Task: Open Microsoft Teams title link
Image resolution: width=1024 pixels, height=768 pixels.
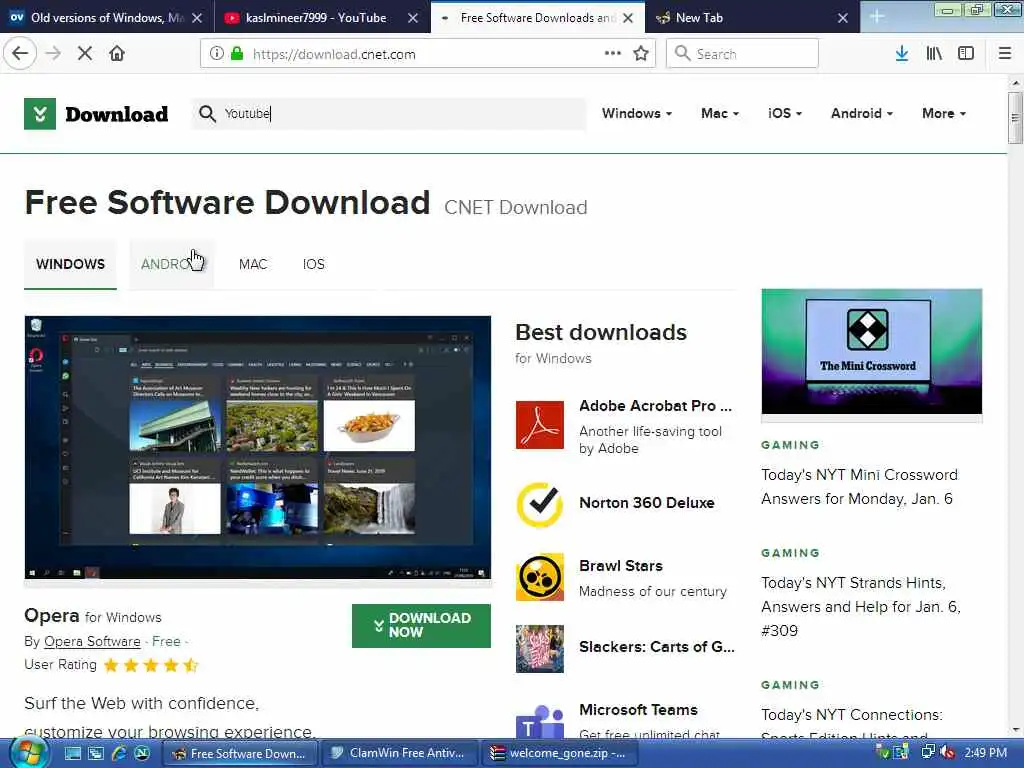Action: [638, 710]
